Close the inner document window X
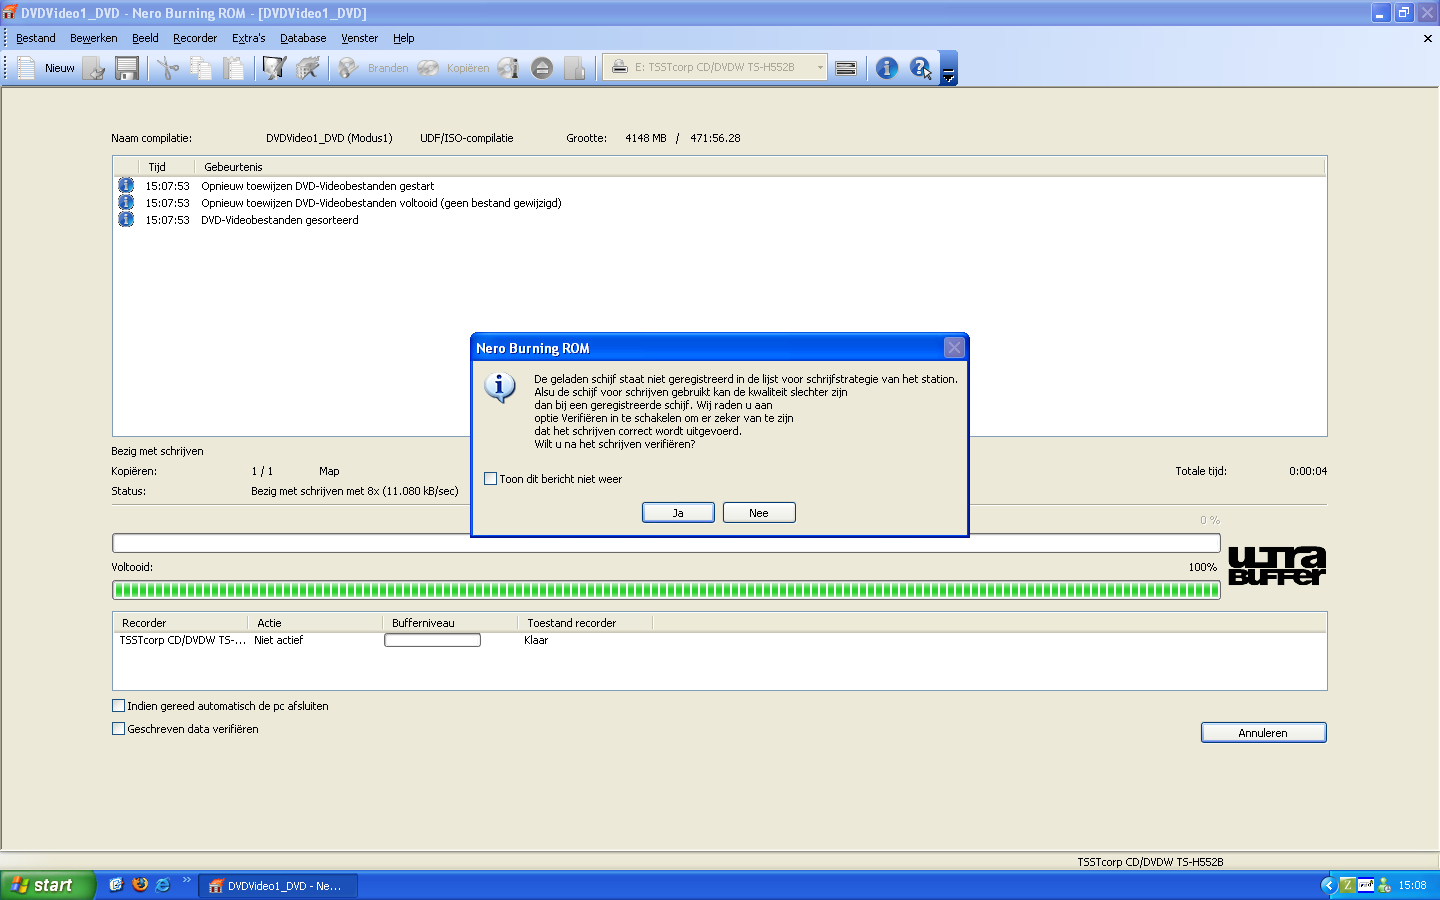This screenshot has height=900, width=1440. pos(1427,38)
